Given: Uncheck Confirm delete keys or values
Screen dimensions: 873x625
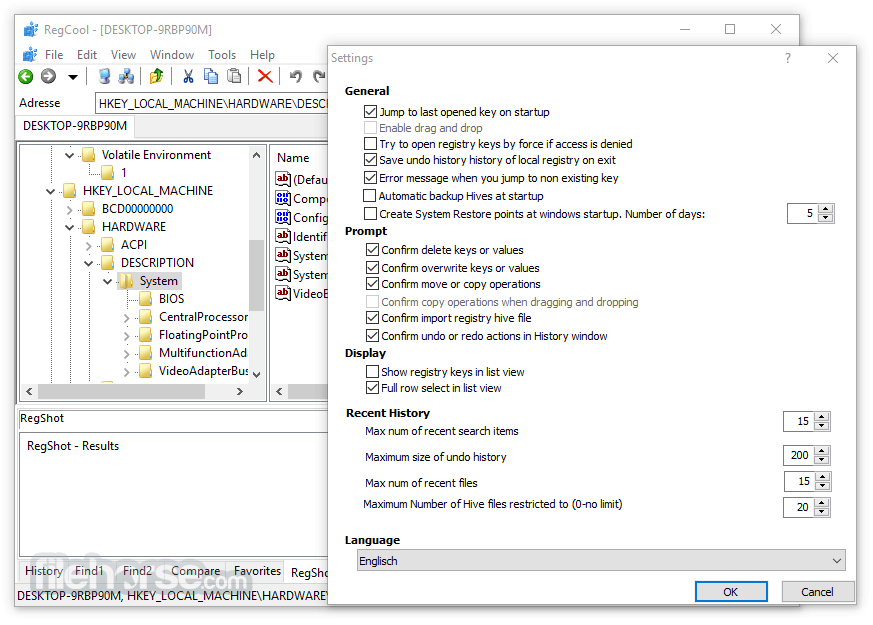Looking at the screenshot, I should coord(372,249).
